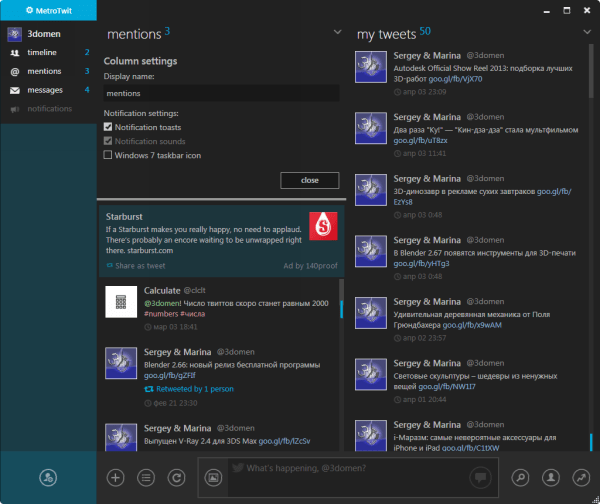The image size is (600, 504).
Task: Click the lists icon in bottom bar
Action: (146, 478)
